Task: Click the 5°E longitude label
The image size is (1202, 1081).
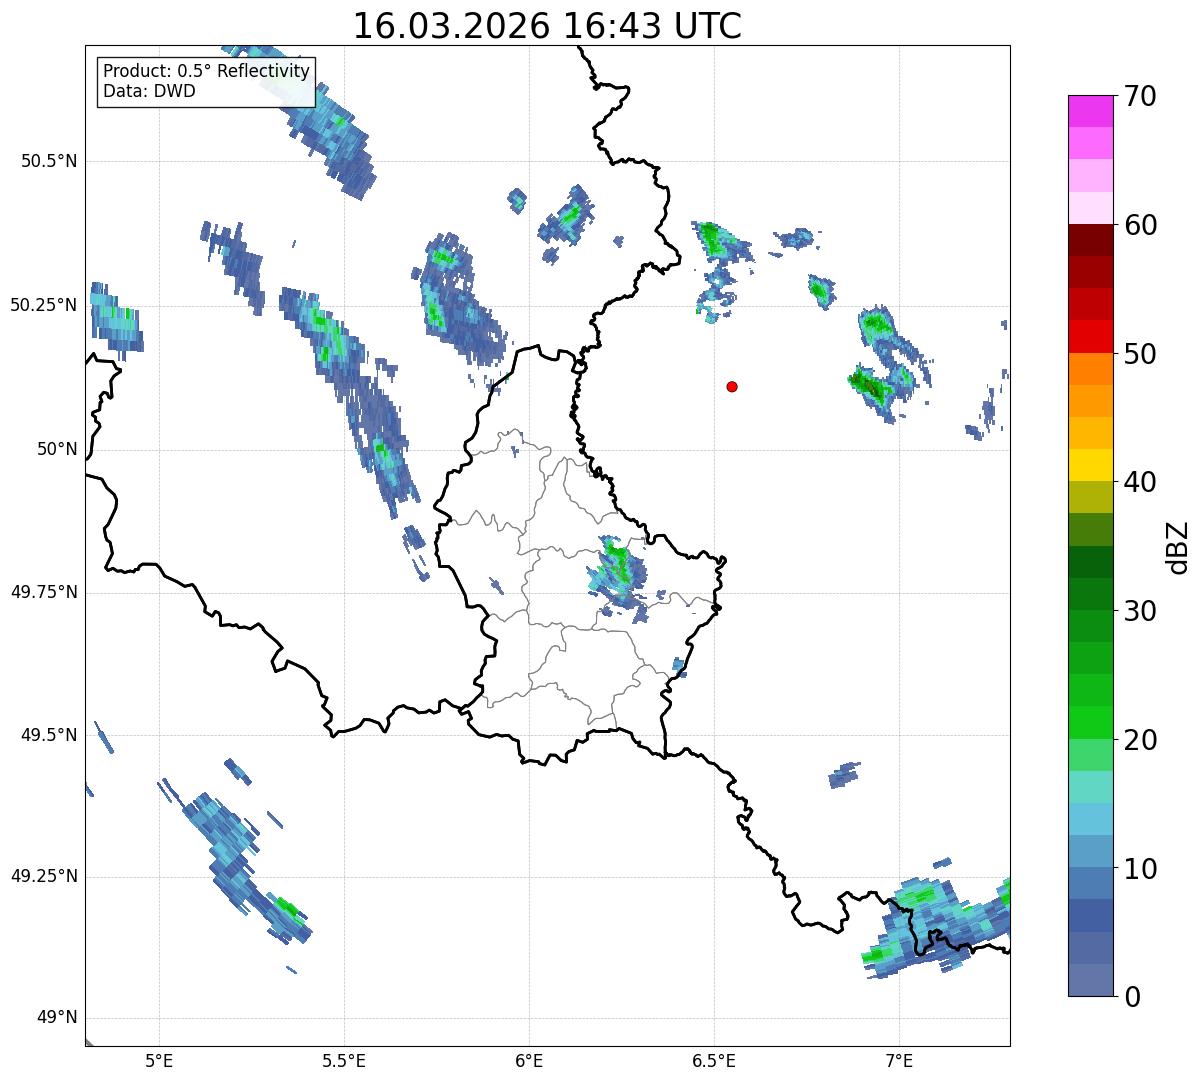Action: 159,1060
